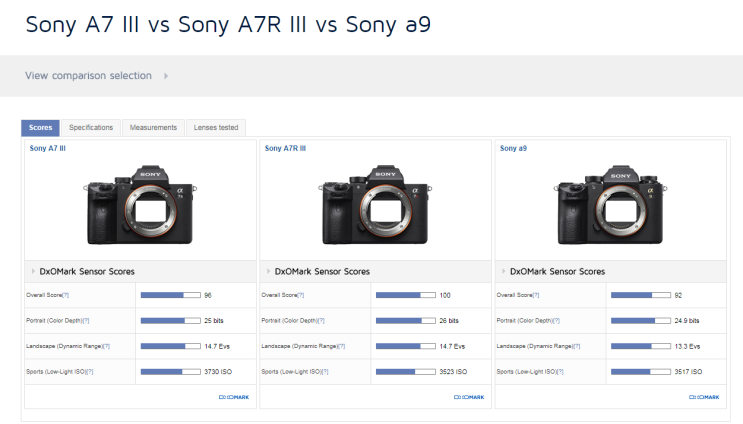The width and height of the screenshot is (743, 424).
Task: Expand the View comparison selection arrow
Action: pyautogui.click(x=166, y=76)
